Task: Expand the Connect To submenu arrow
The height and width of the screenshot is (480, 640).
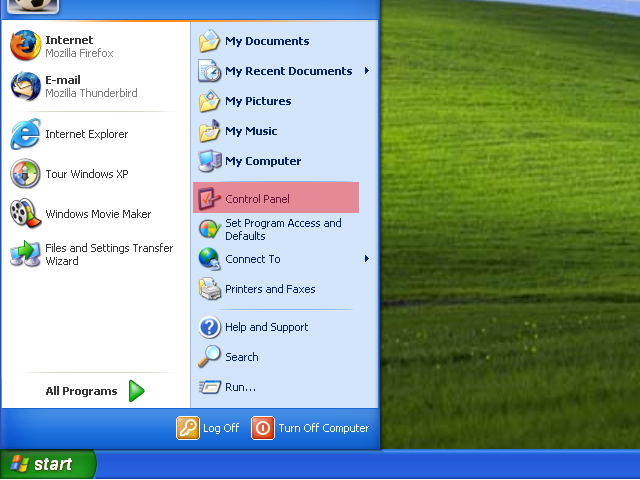Action: [367, 258]
